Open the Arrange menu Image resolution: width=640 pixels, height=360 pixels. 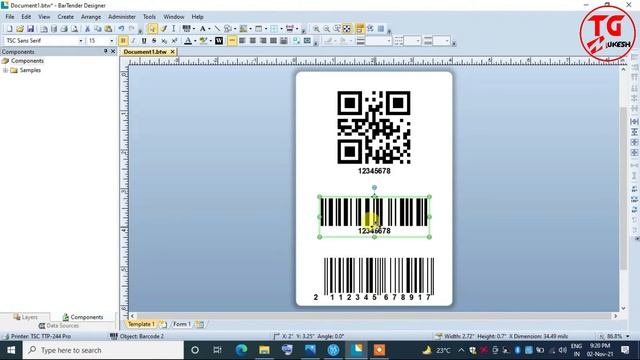pos(91,17)
